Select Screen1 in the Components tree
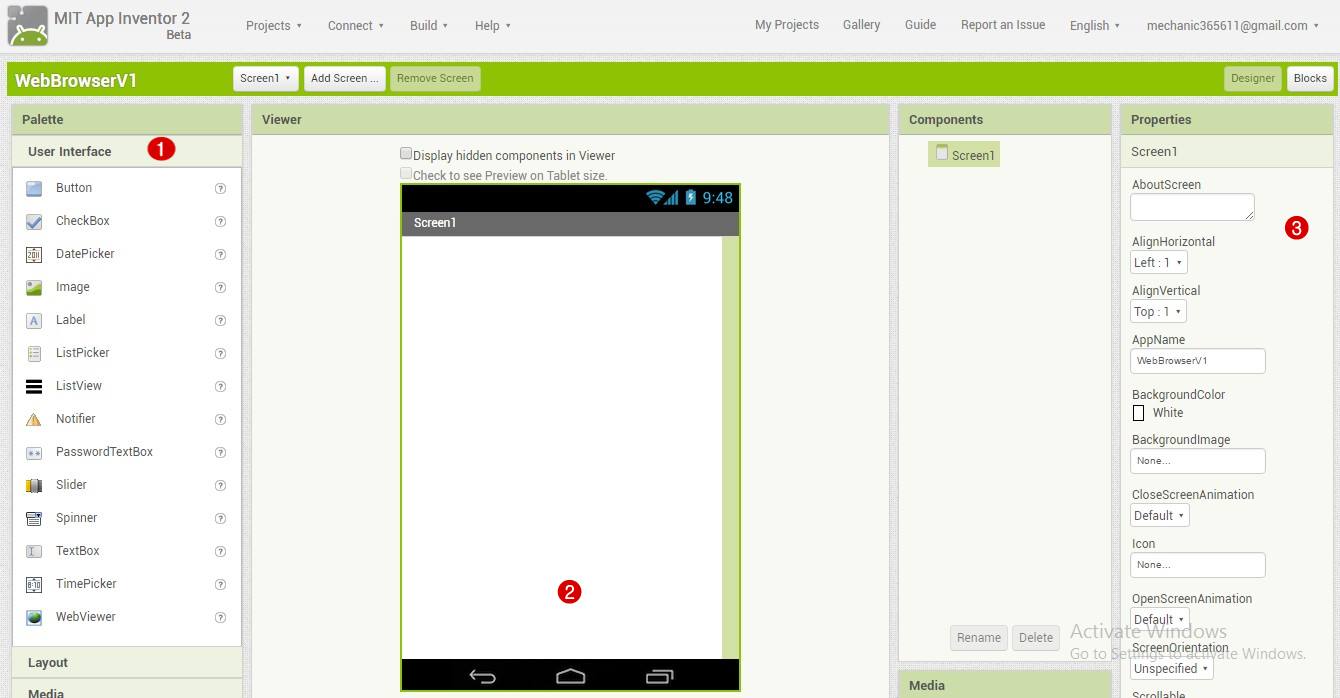This screenshot has height=698, width=1340. 964,155
